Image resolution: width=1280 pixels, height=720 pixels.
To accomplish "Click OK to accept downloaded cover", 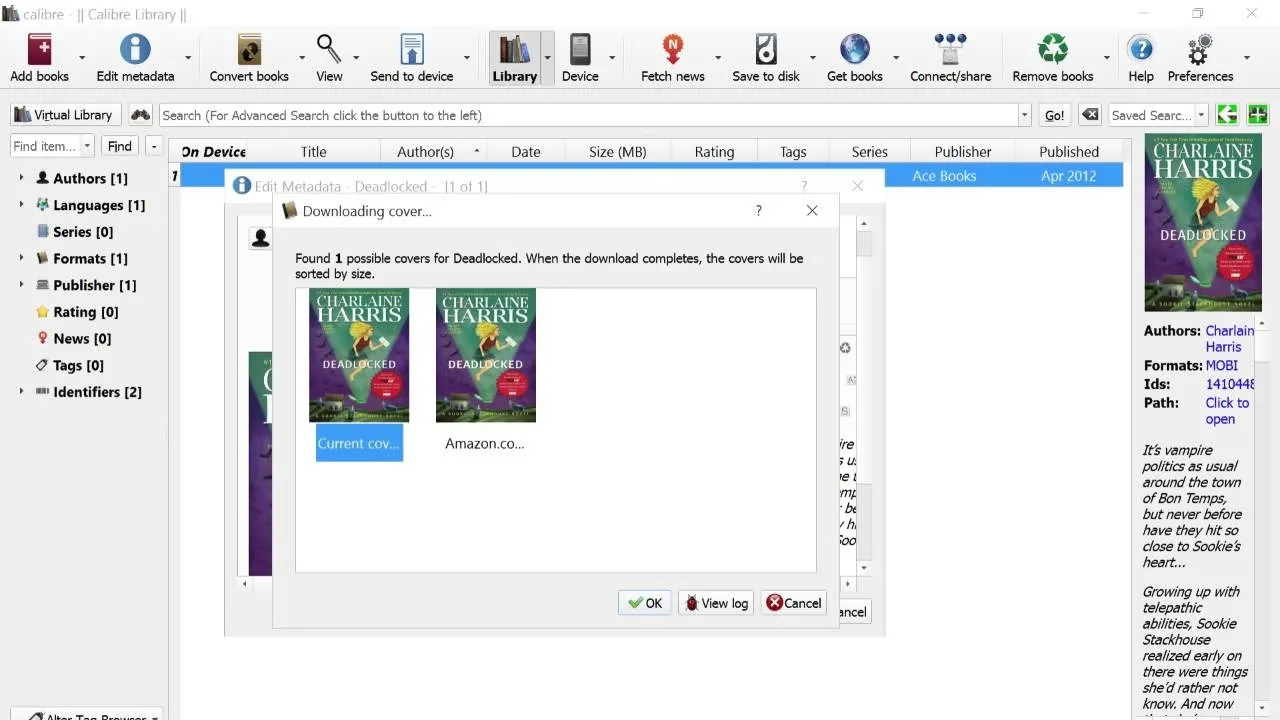I will [x=644, y=602].
